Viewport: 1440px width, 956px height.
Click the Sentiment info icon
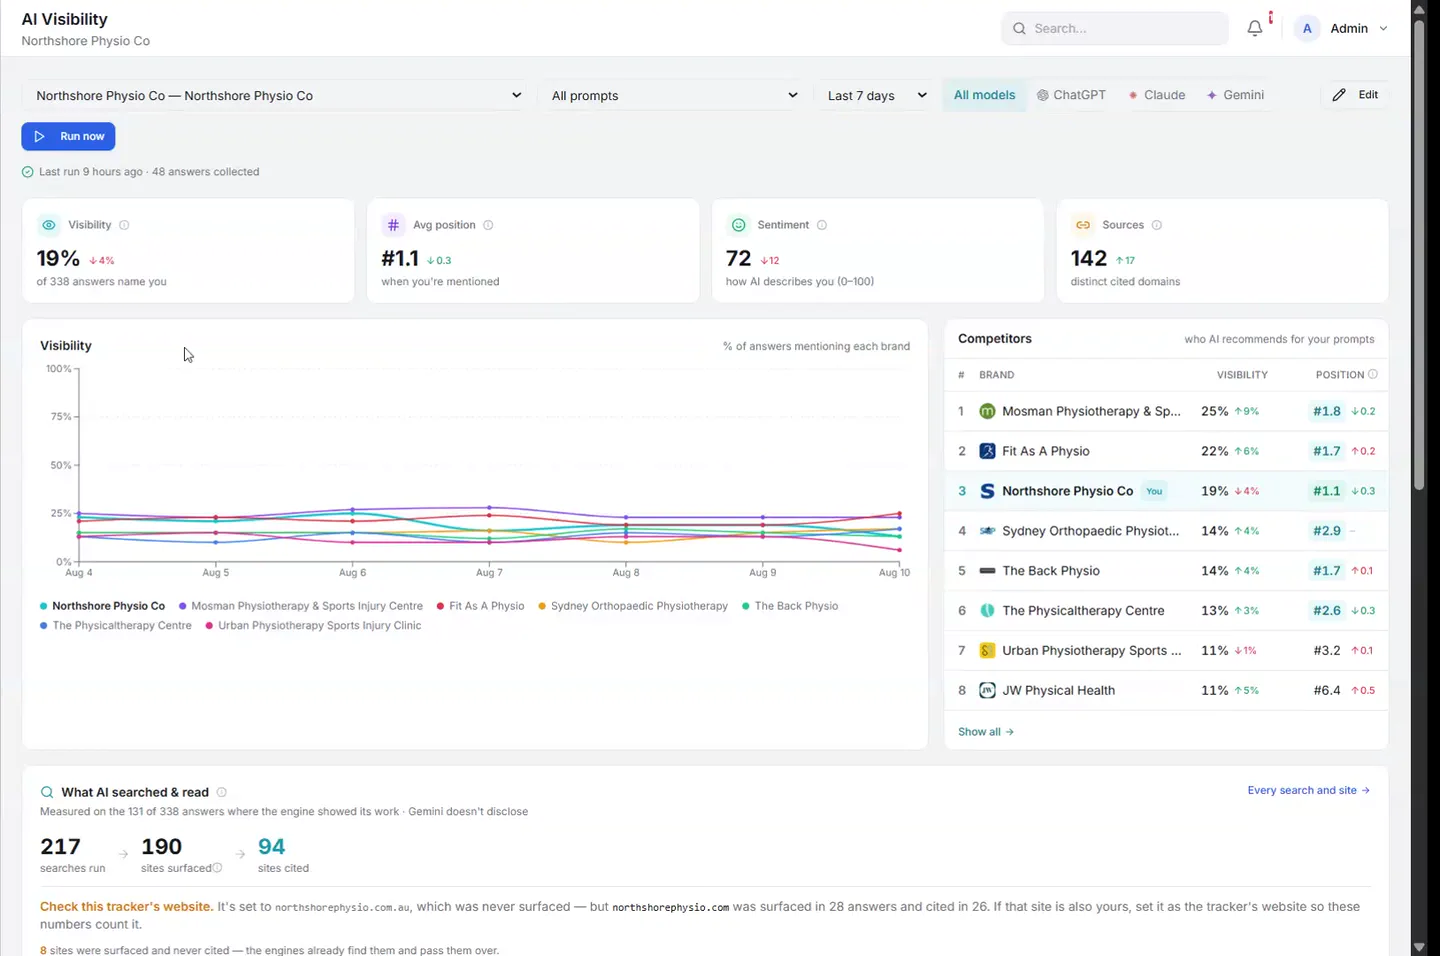click(x=822, y=225)
